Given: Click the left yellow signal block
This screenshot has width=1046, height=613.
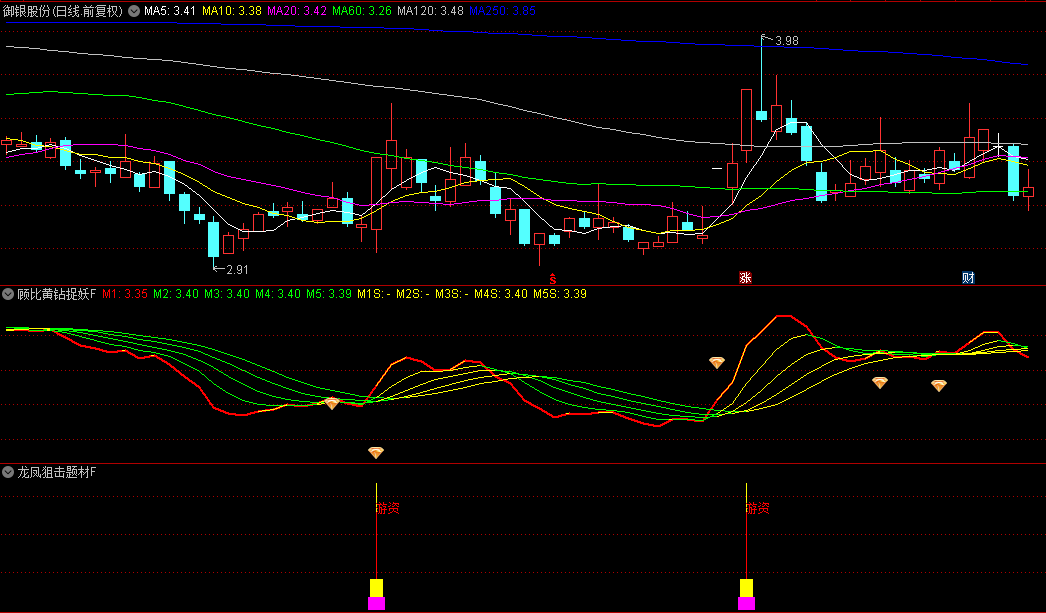Looking at the screenshot, I should (x=376, y=587).
